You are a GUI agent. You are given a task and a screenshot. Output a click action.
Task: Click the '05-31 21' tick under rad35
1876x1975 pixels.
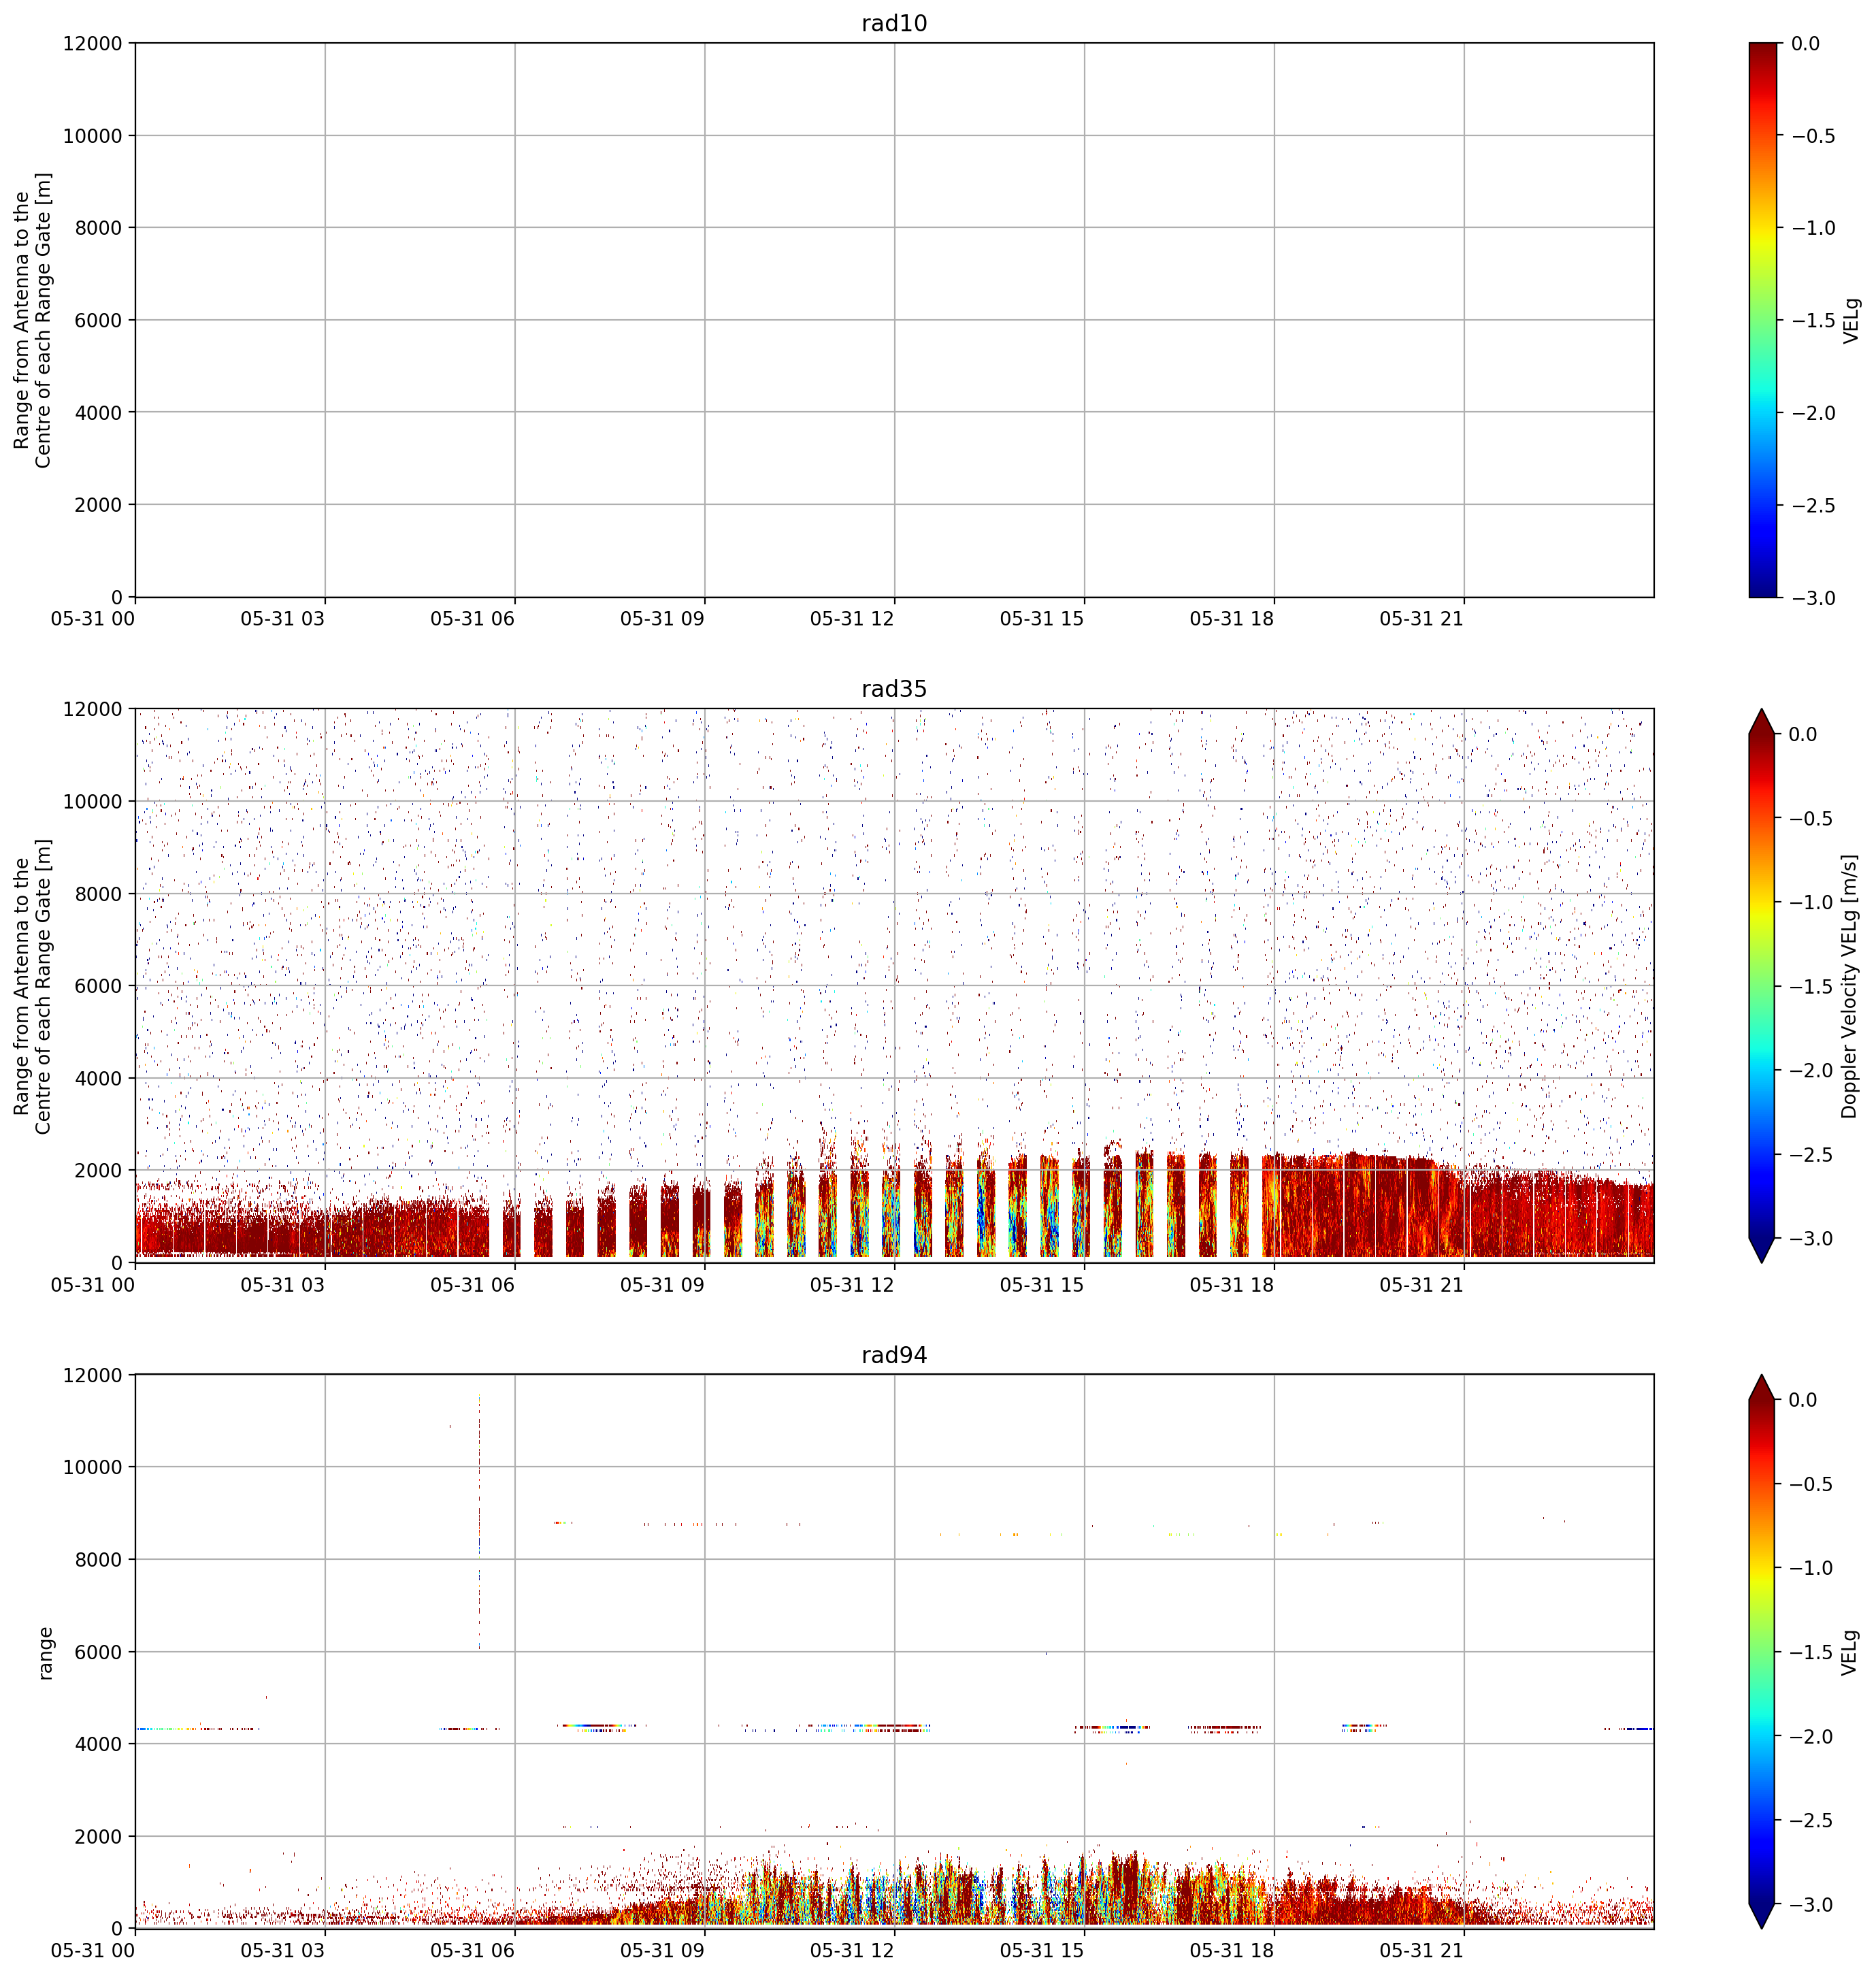[x=1421, y=1285]
